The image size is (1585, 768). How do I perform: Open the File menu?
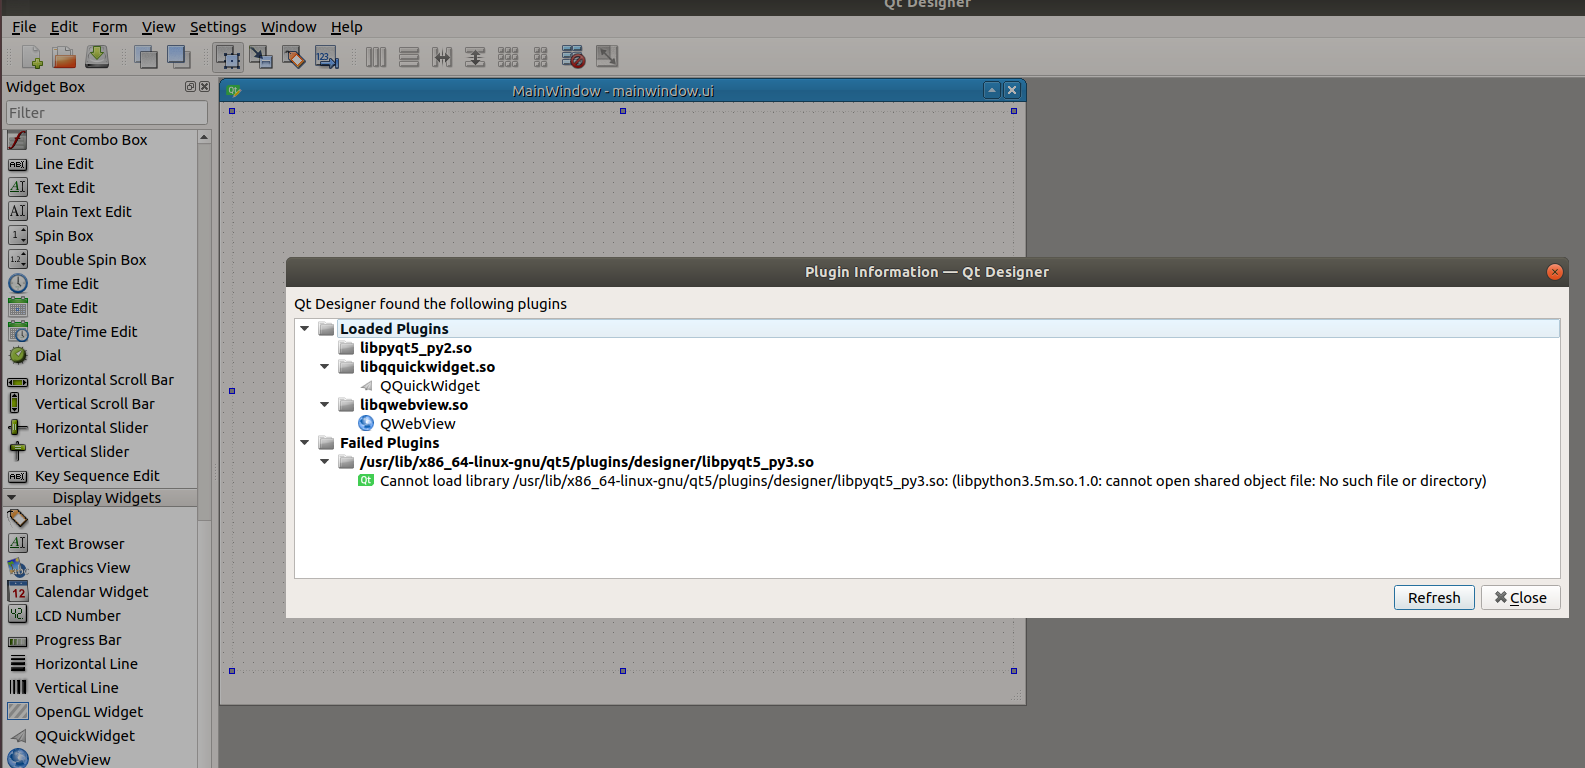click(x=24, y=27)
